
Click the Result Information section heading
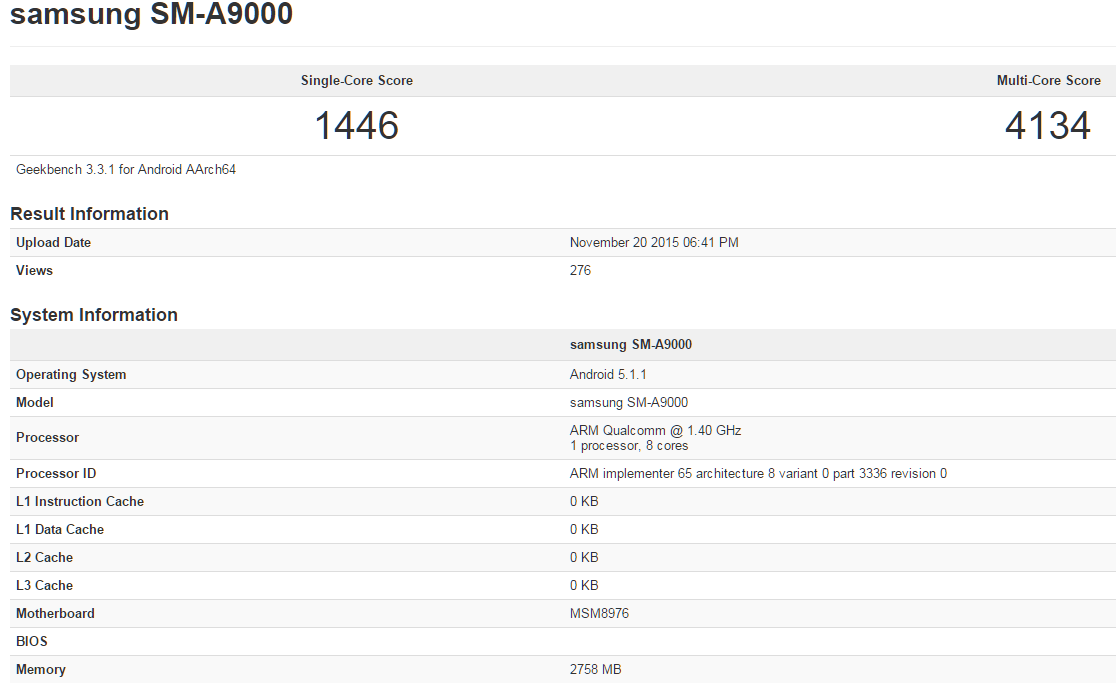pos(88,214)
